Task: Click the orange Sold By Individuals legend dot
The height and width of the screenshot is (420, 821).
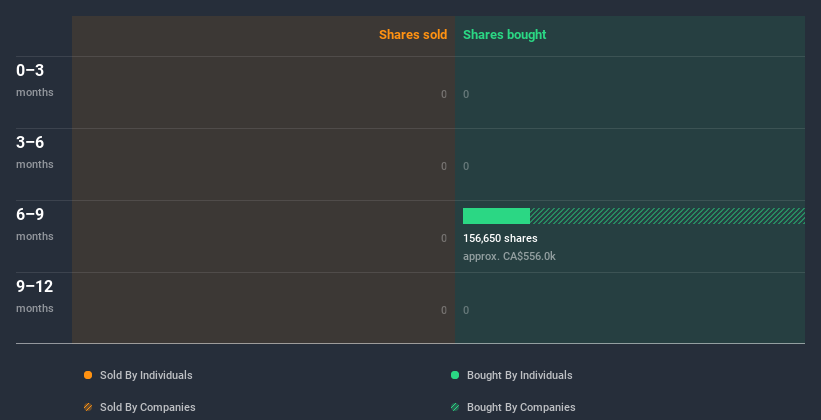Action: [88, 375]
